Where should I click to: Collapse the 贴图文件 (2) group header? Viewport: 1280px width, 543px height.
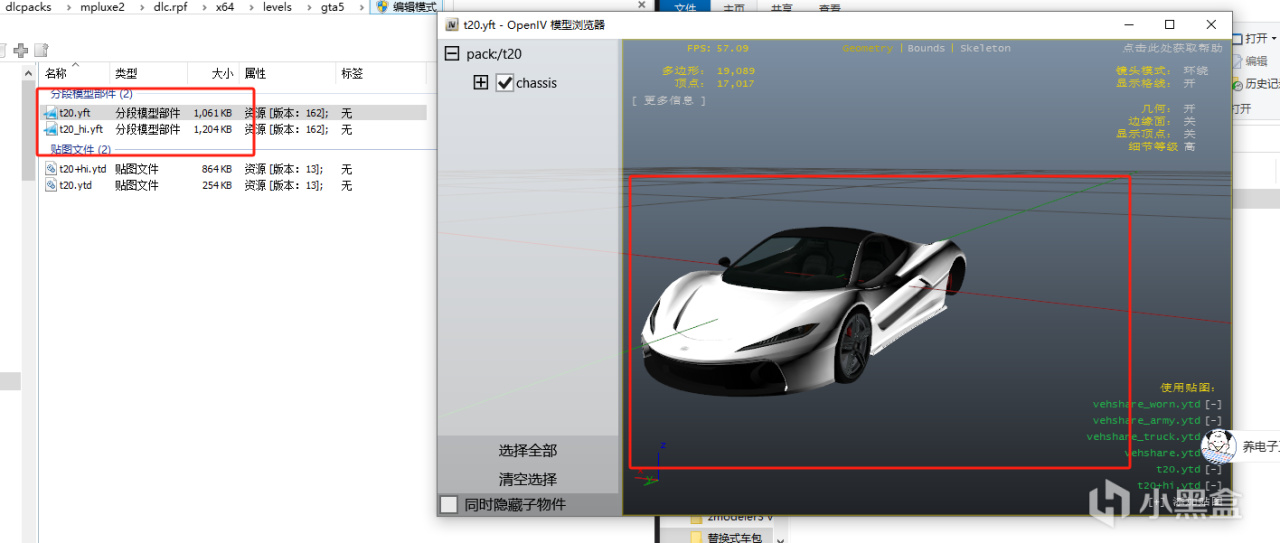pyautogui.click(x=81, y=150)
